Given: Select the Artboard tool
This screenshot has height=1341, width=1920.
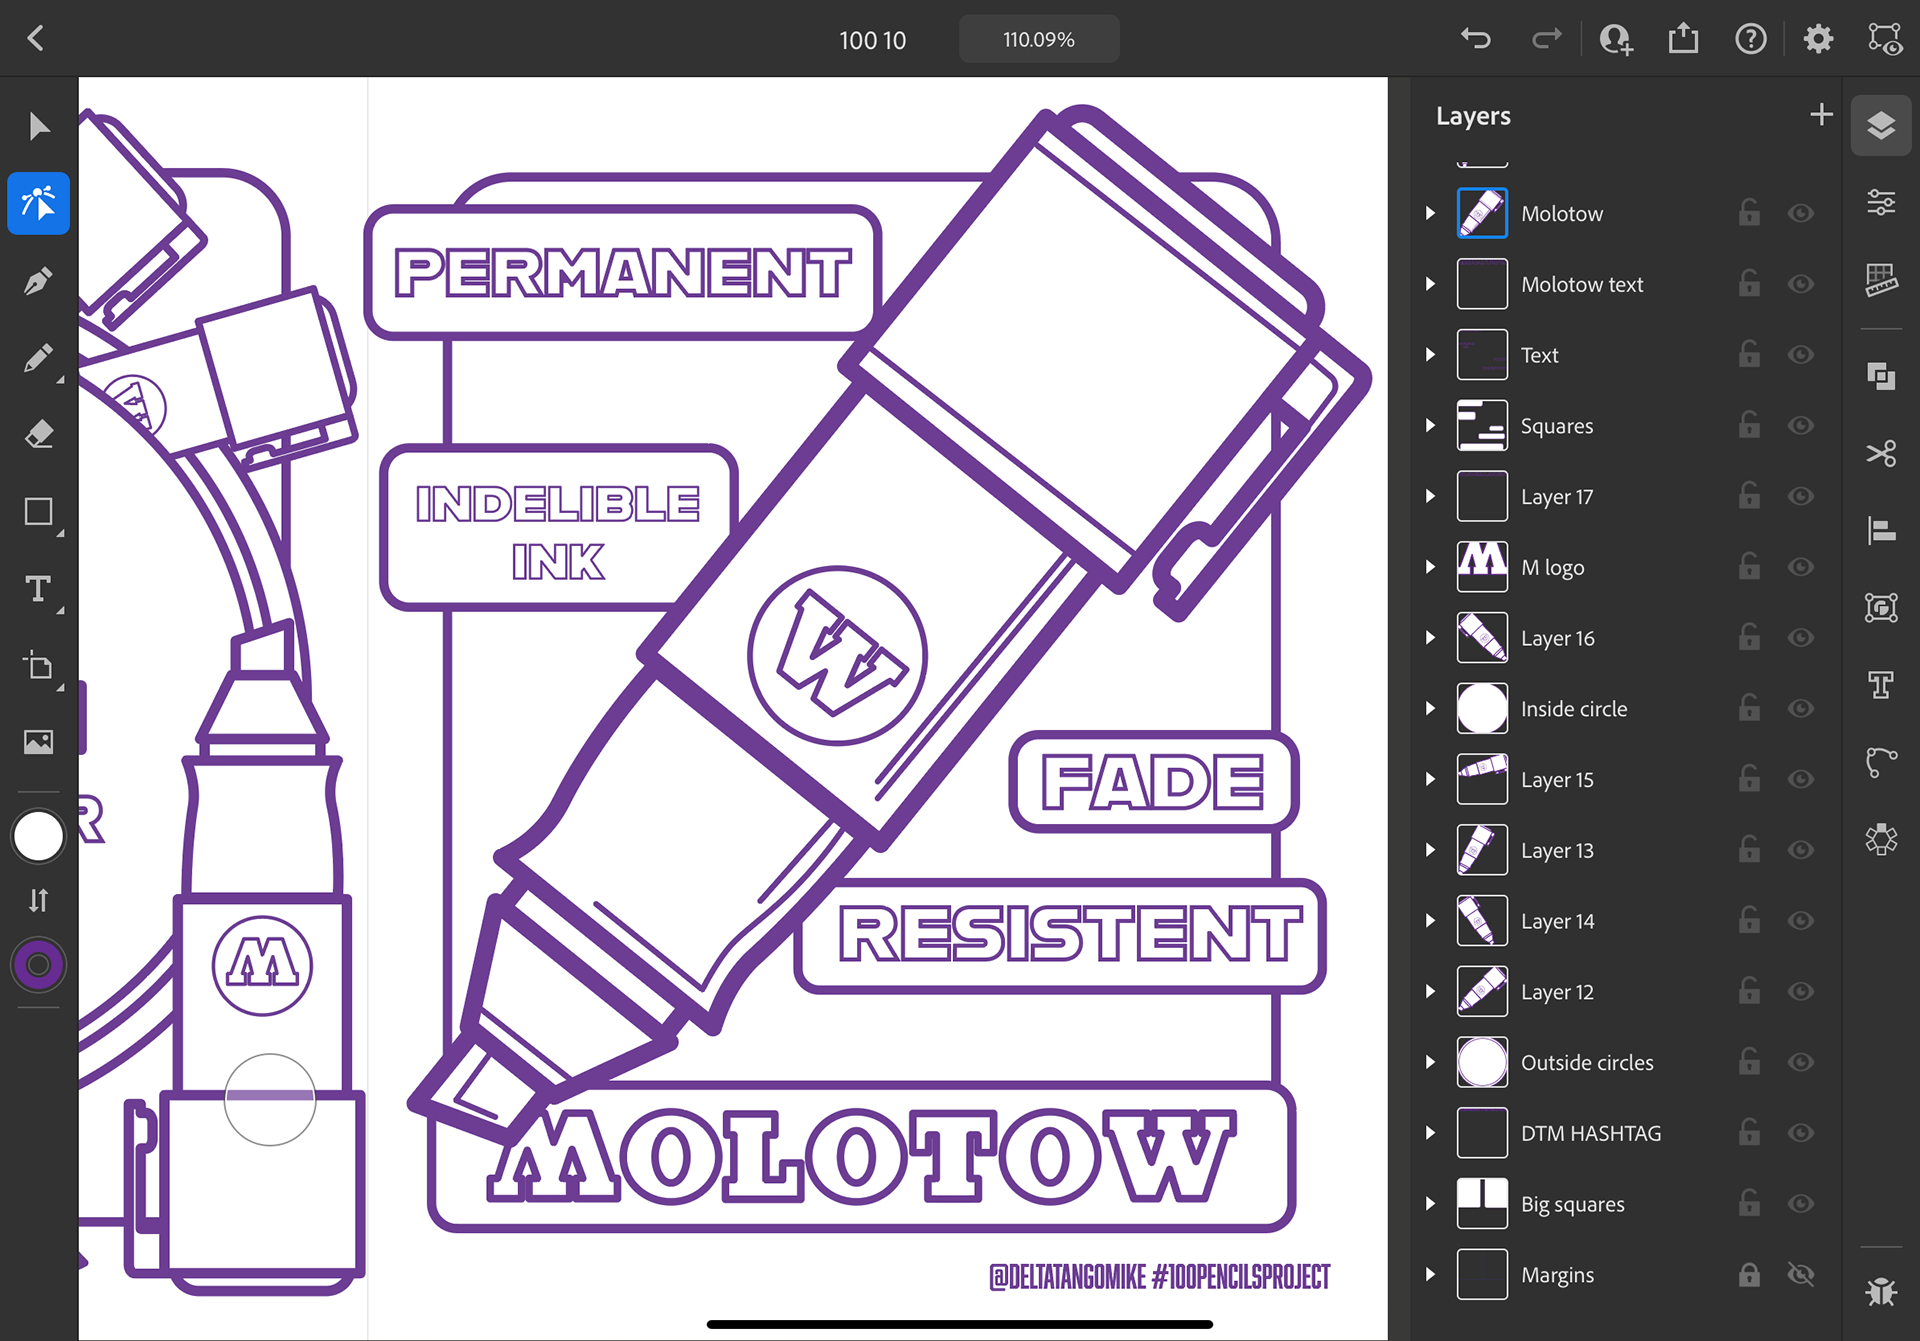Looking at the screenshot, I should coord(38,666).
